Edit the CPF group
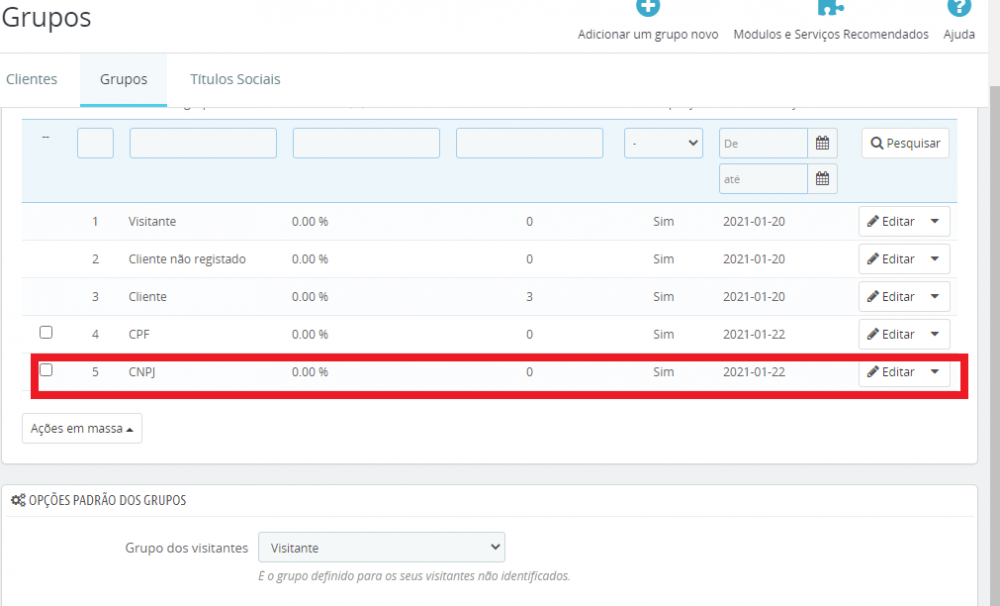The image size is (1000, 606). [x=891, y=334]
